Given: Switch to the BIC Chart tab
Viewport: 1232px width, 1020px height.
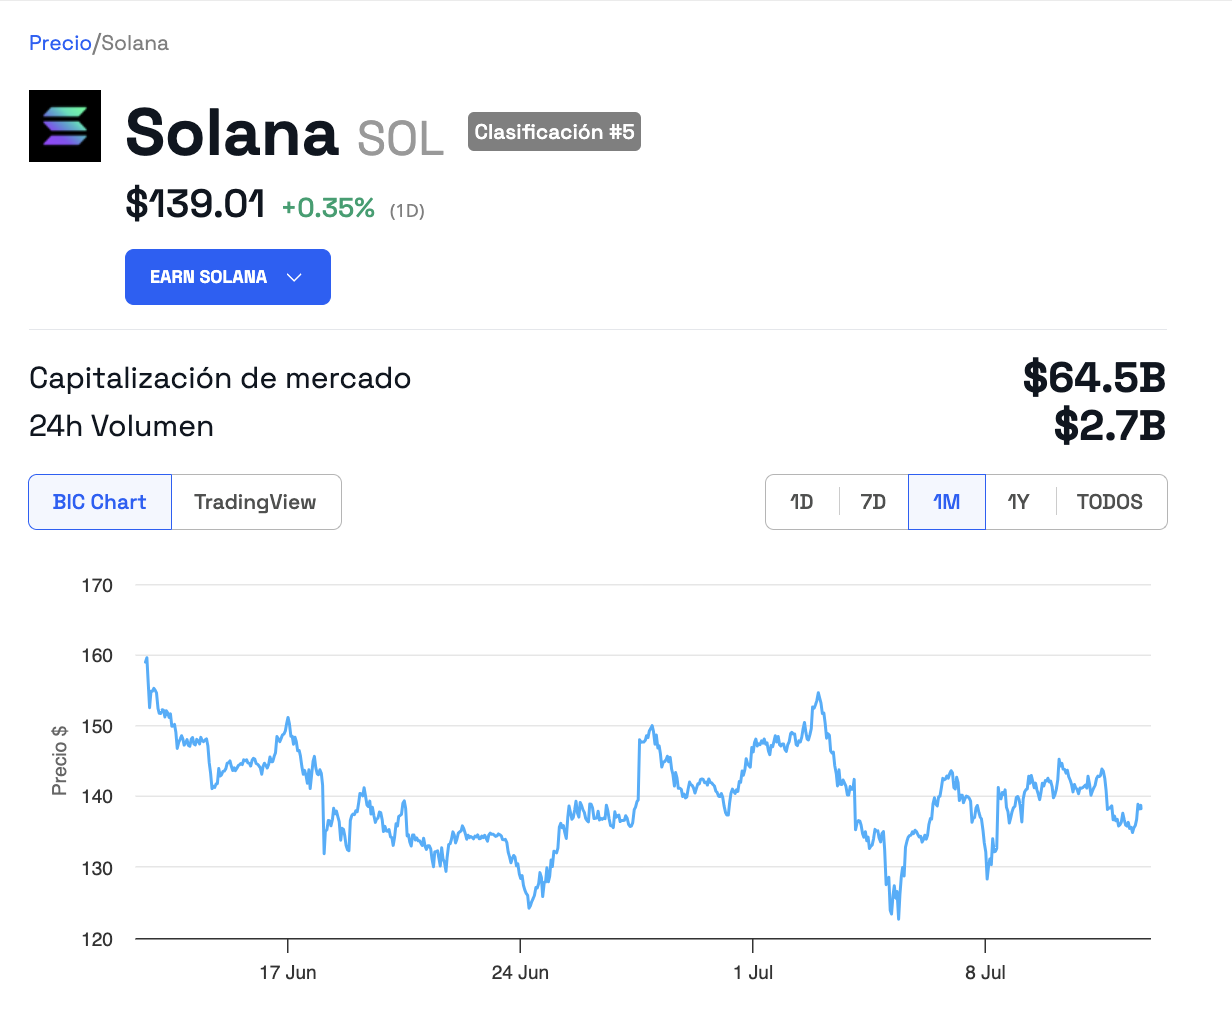Looking at the screenshot, I should (100, 502).
